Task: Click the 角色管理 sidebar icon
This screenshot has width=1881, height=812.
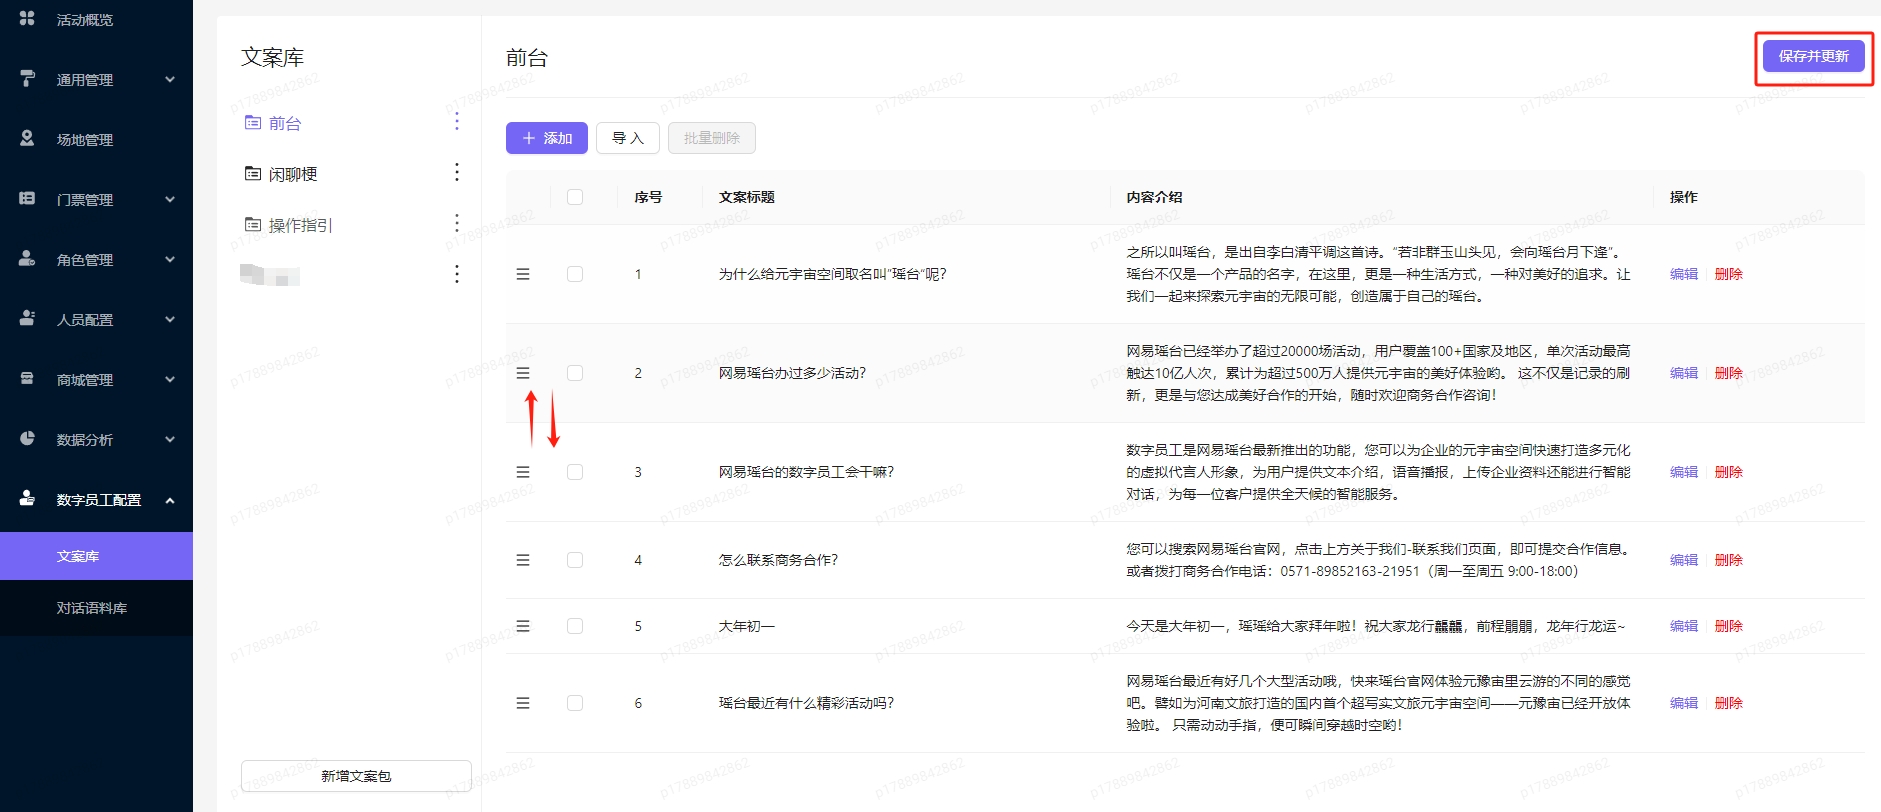Action: (27, 258)
